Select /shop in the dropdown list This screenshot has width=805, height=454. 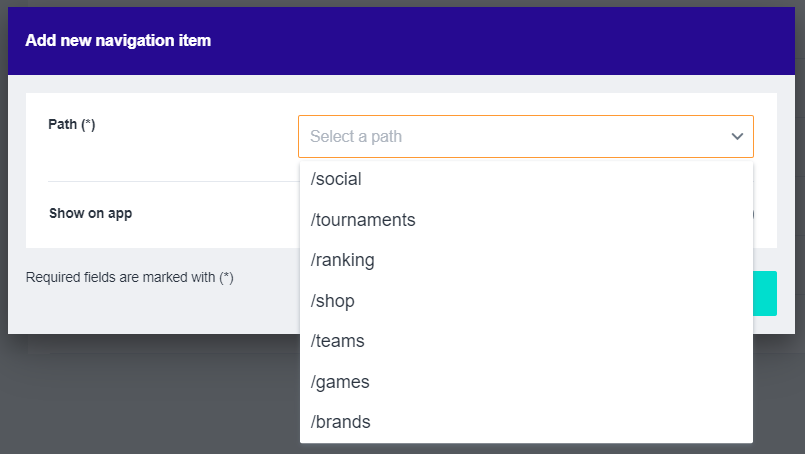click(333, 301)
